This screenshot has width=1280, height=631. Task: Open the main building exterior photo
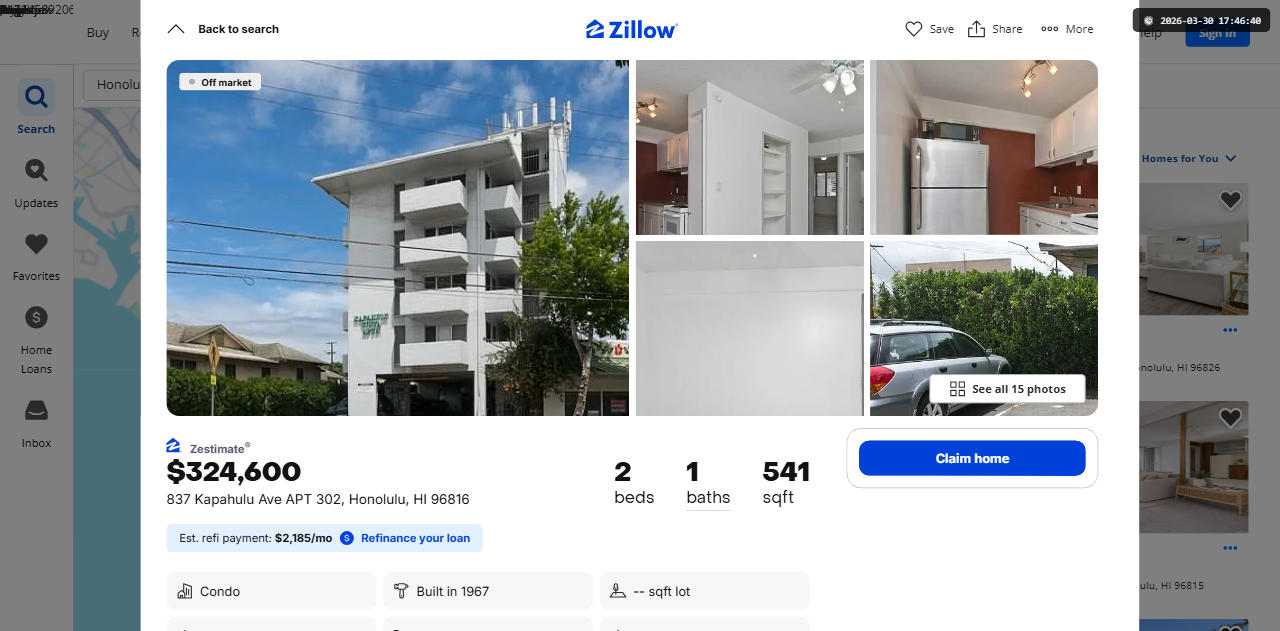pos(397,238)
